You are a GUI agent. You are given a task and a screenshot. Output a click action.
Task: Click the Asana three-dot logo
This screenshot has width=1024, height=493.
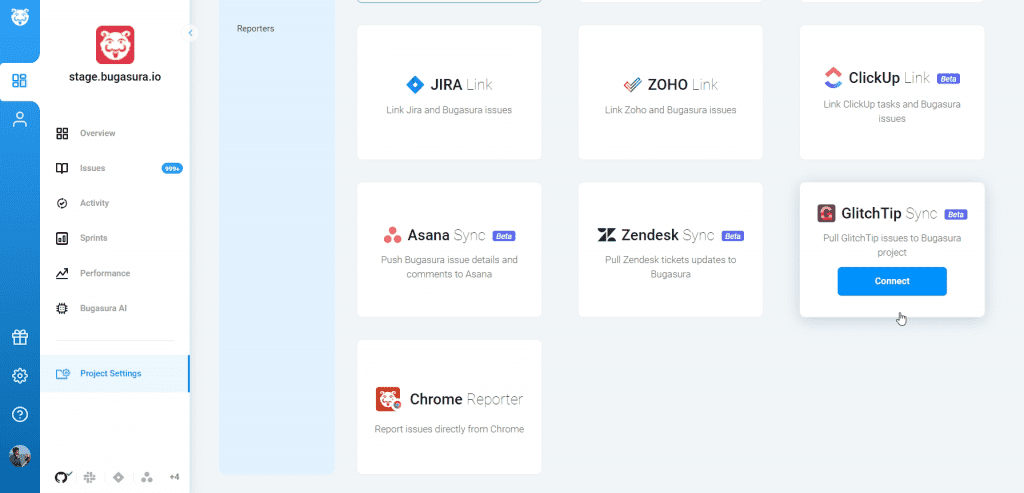pos(392,235)
